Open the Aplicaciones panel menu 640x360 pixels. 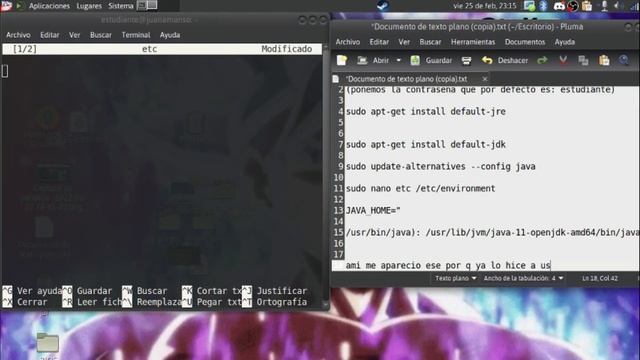[49, 6]
